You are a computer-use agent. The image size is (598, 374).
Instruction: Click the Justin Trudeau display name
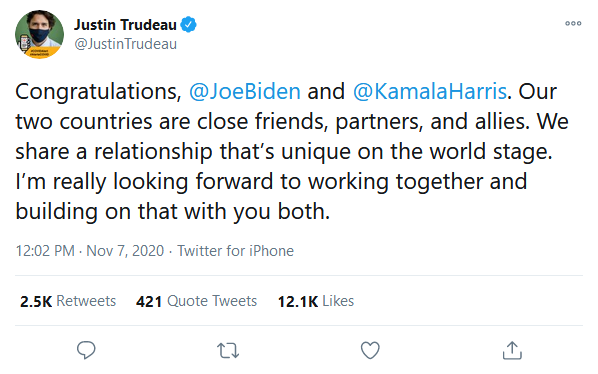[x=125, y=25]
